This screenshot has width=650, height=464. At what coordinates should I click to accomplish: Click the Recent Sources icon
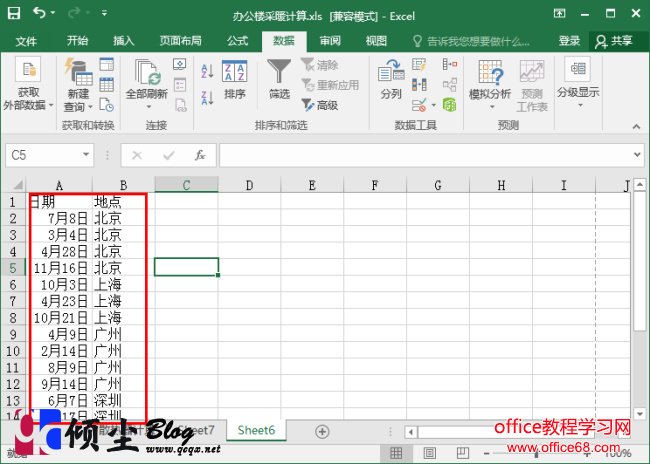pos(107,104)
